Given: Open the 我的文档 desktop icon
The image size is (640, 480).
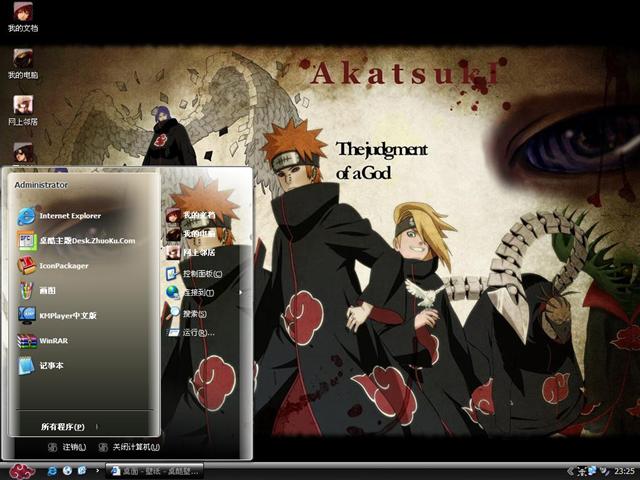Looking at the screenshot, I should point(23,17).
